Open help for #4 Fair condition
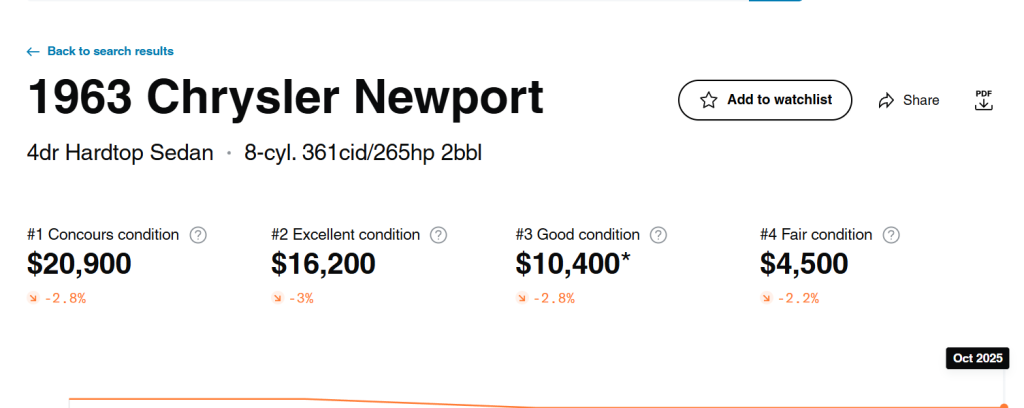This screenshot has width=1024, height=408. (x=891, y=235)
